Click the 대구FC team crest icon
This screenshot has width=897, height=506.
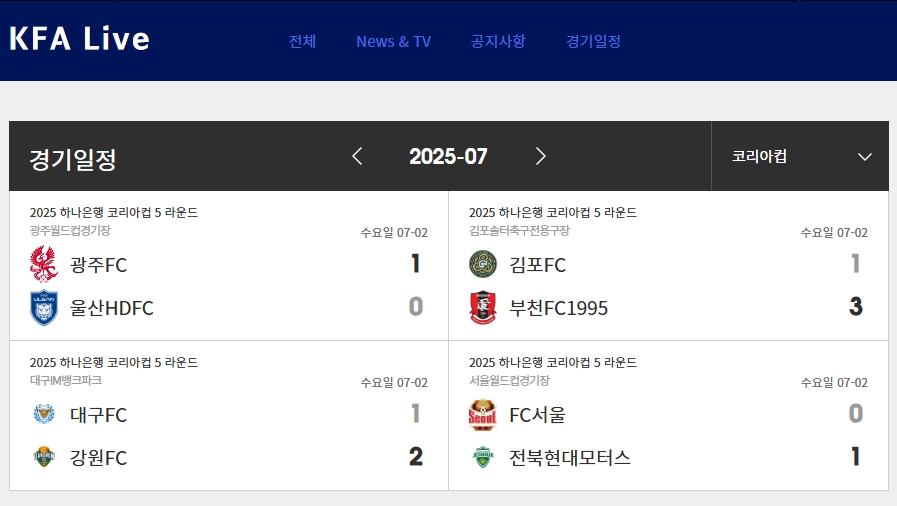click(x=44, y=414)
